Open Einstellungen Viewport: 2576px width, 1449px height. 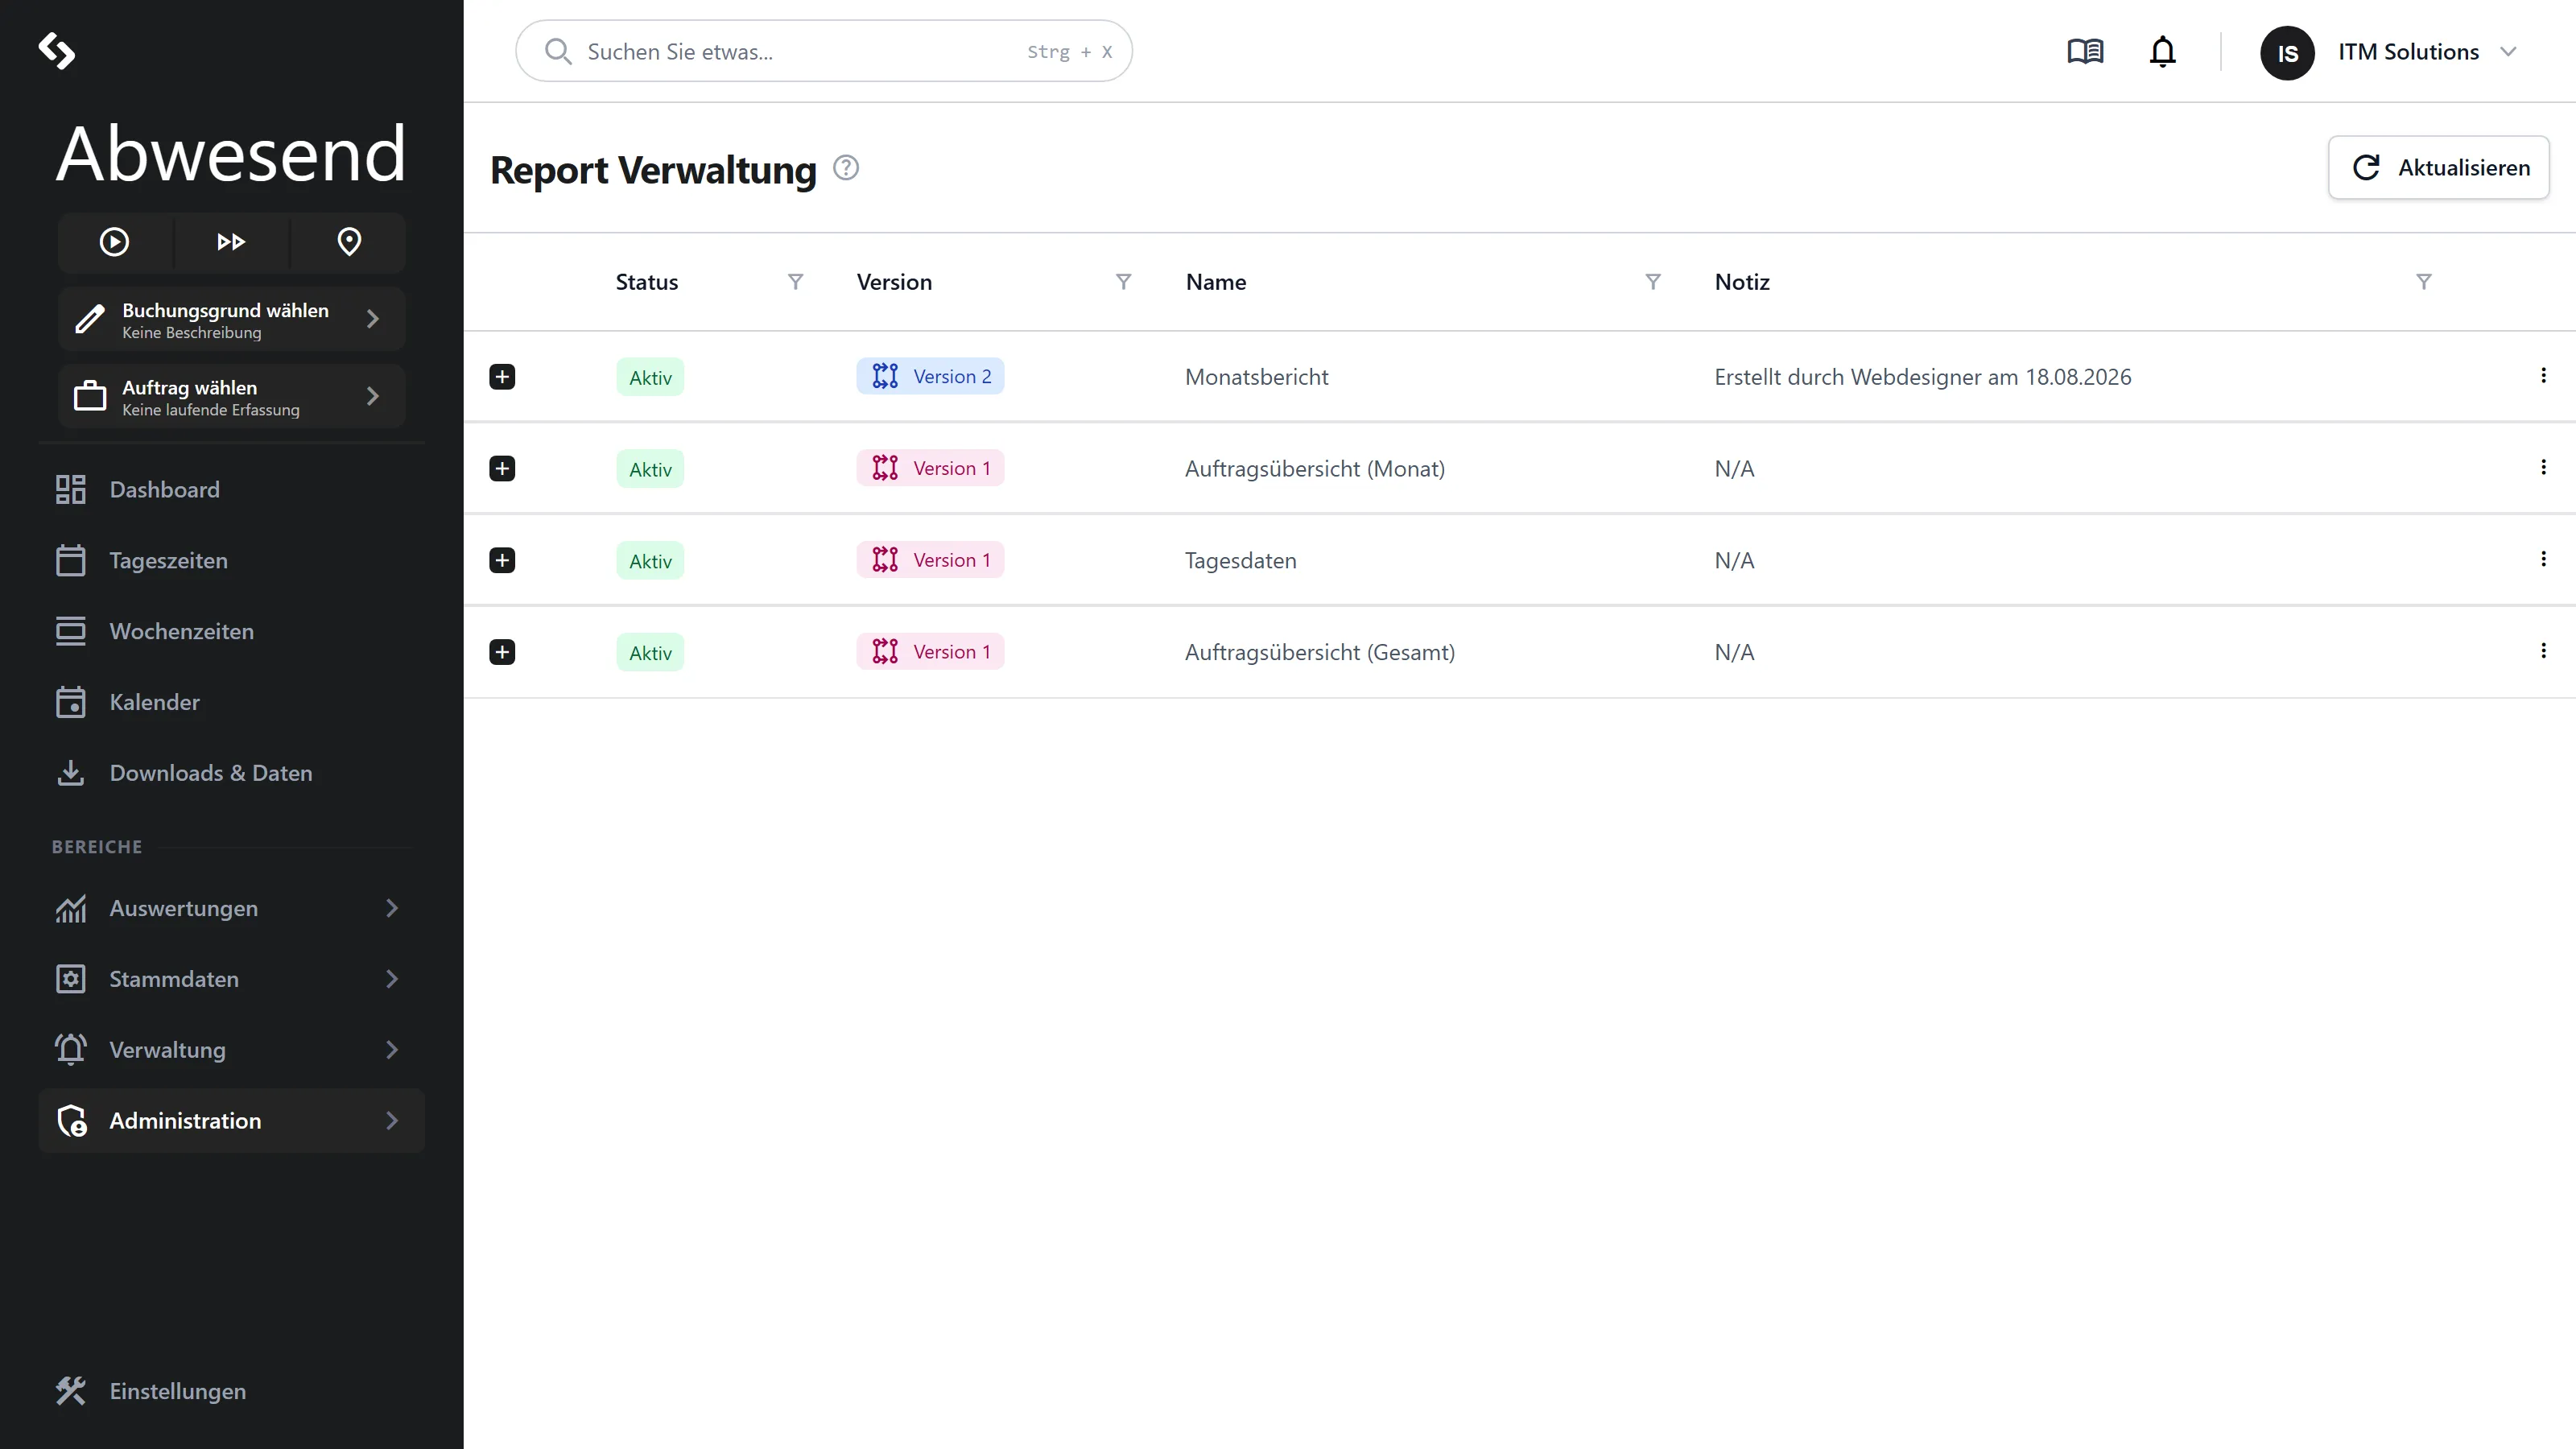point(231,1392)
